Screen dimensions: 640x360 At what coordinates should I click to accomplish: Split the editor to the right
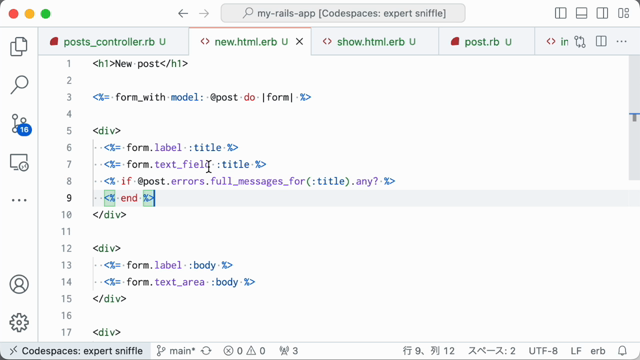[601, 42]
